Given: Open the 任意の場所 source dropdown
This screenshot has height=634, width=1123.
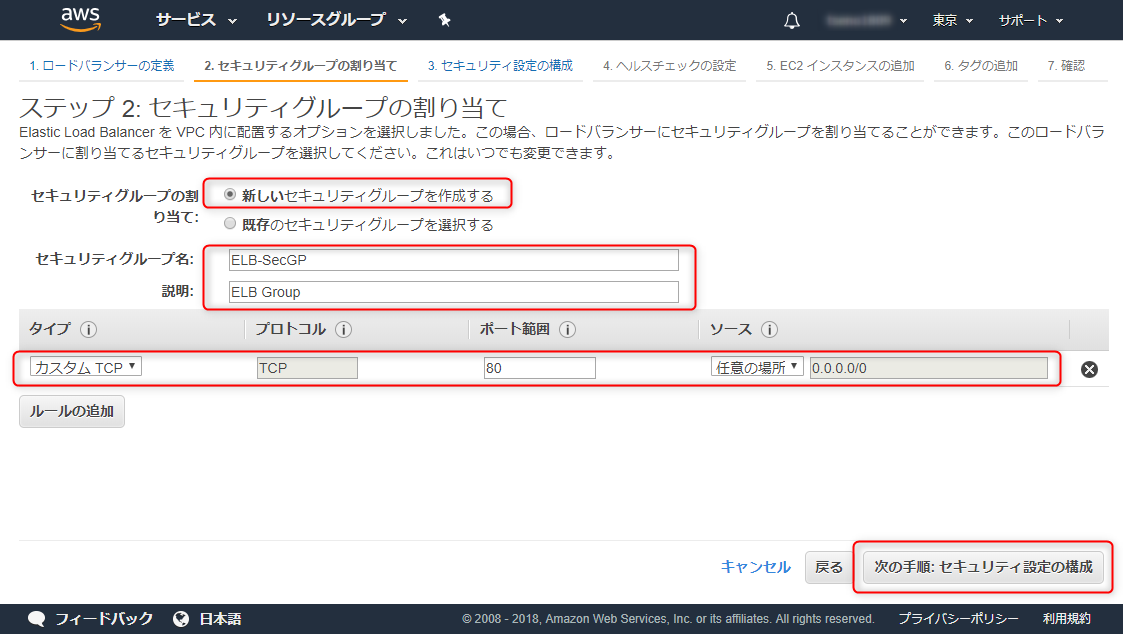Looking at the screenshot, I should click(757, 368).
